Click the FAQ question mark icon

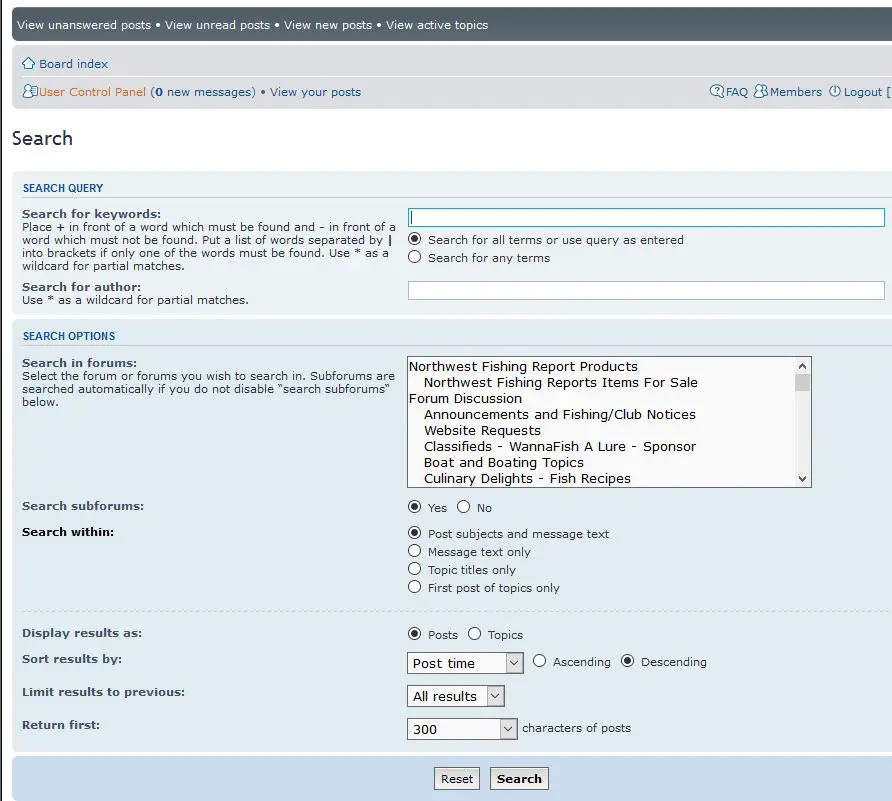click(717, 92)
